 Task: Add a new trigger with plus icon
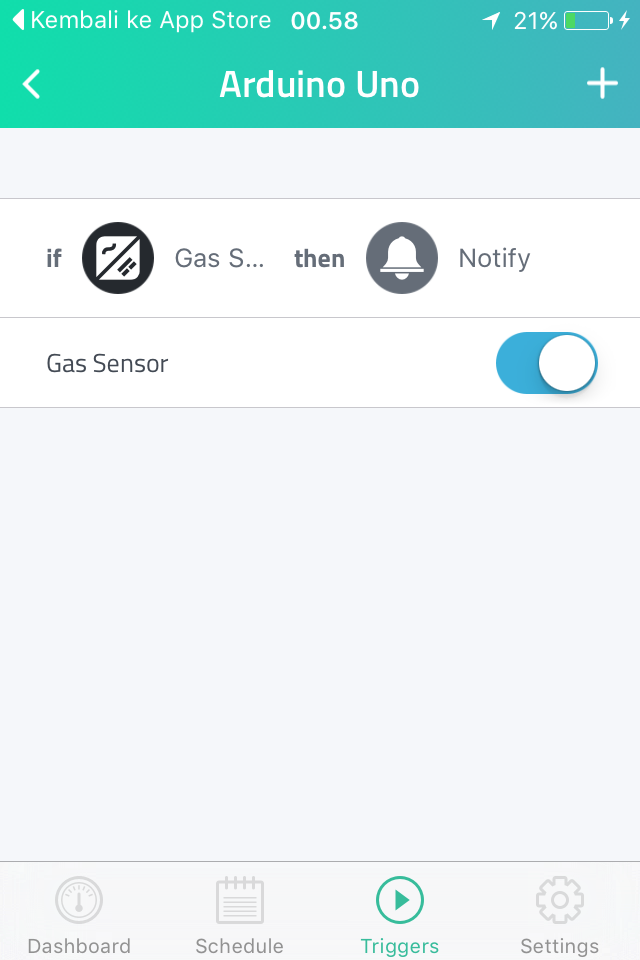(x=602, y=83)
